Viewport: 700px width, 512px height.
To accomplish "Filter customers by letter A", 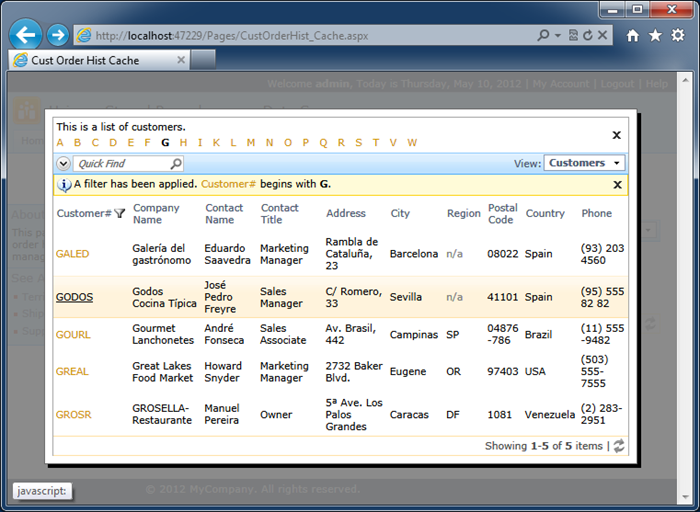I will [60, 143].
